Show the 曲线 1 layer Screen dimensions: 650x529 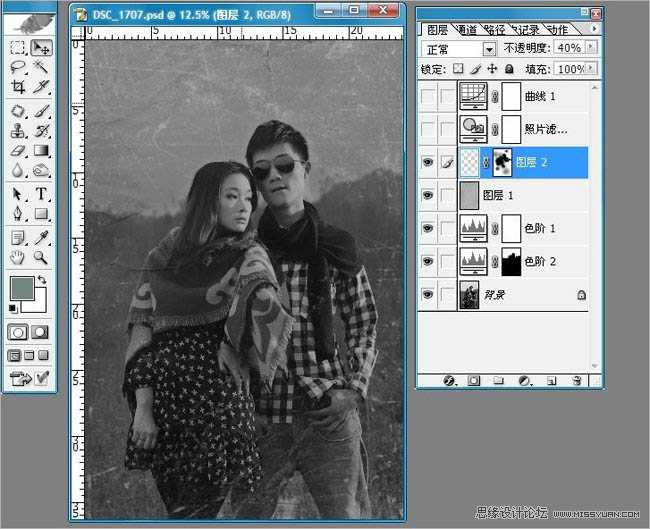[427, 96]
